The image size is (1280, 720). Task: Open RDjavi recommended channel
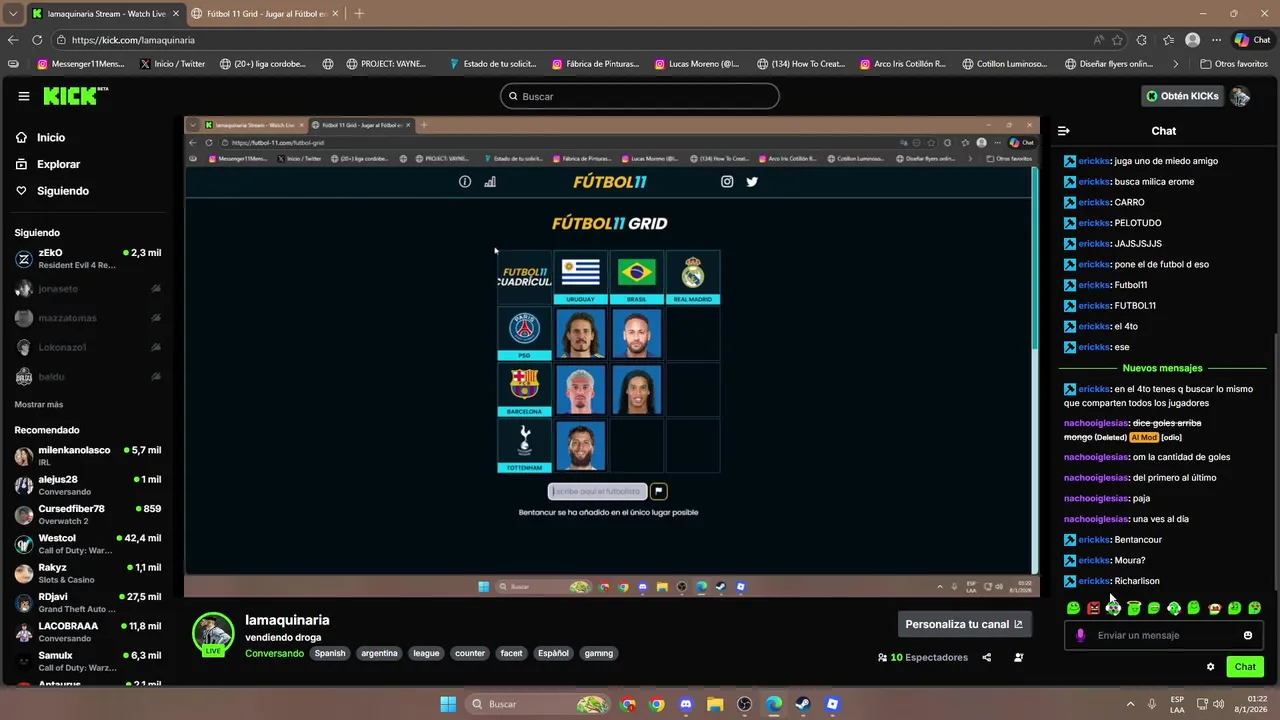(88, 603)
